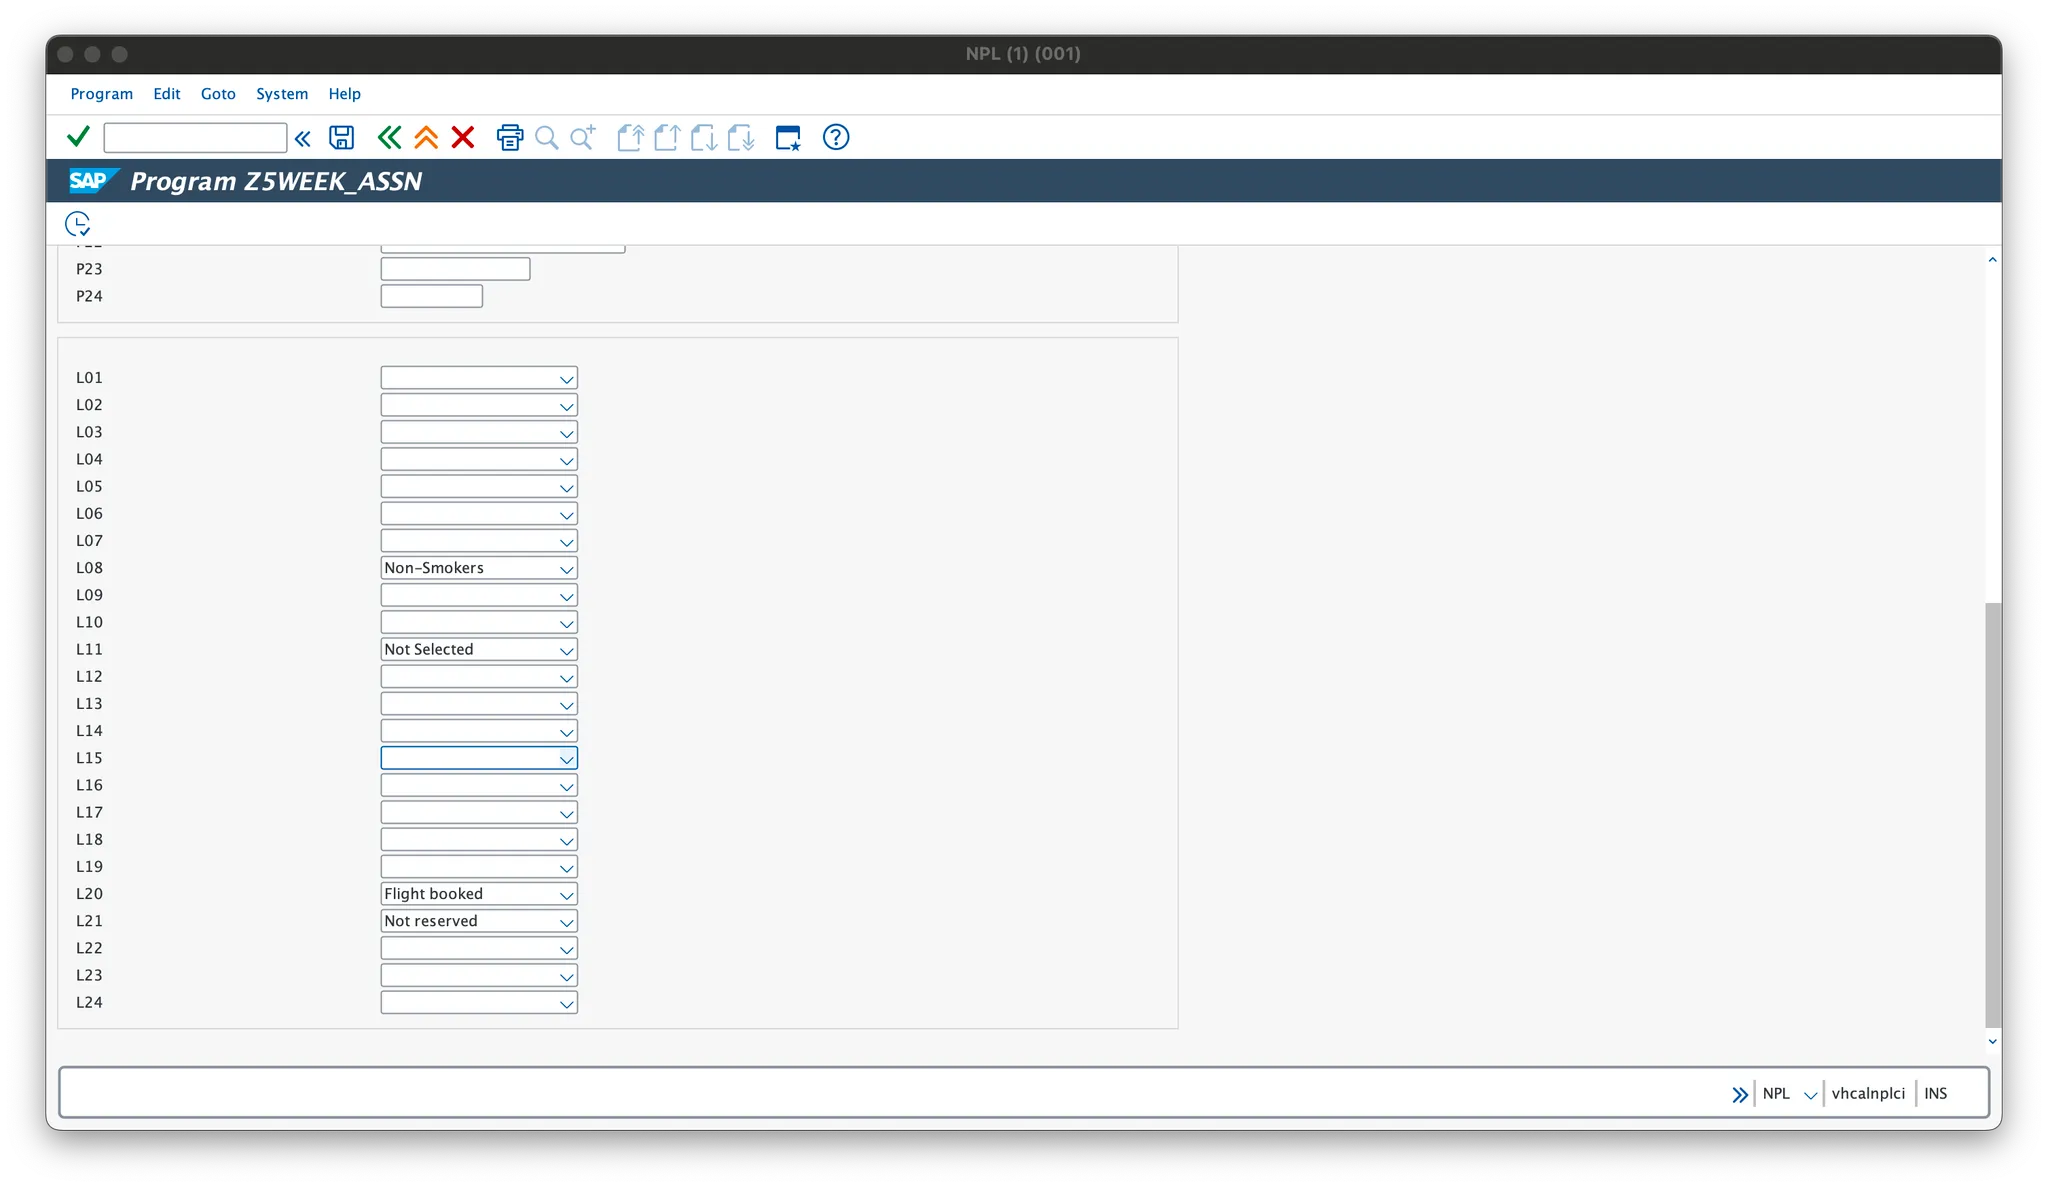Click the green checkmark Enter icon
This screenshot has width=2048, height=1187.
pyautogui.click(x=78, y=137)
